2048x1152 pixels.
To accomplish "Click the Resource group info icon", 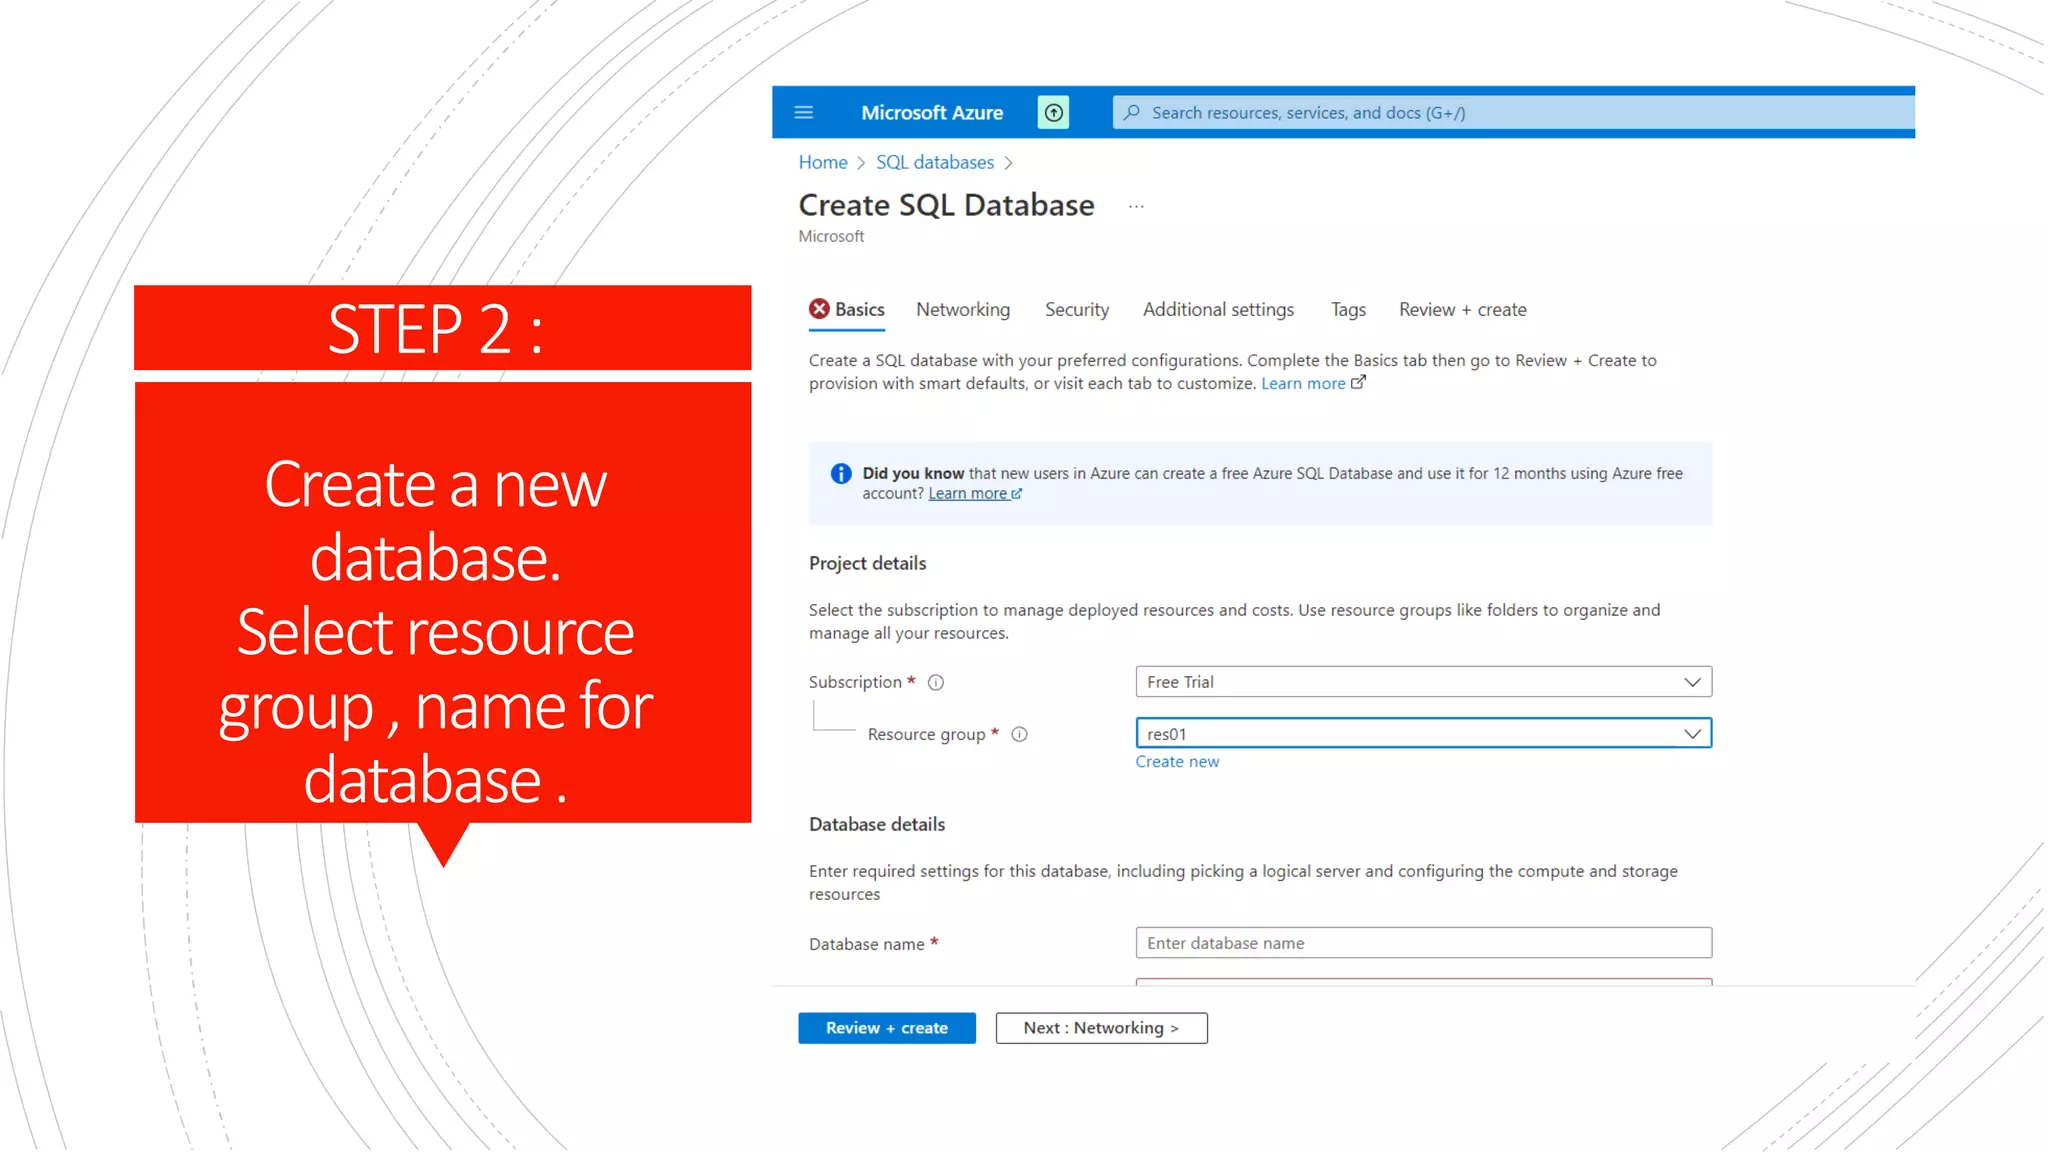I will pos(1019,735).
